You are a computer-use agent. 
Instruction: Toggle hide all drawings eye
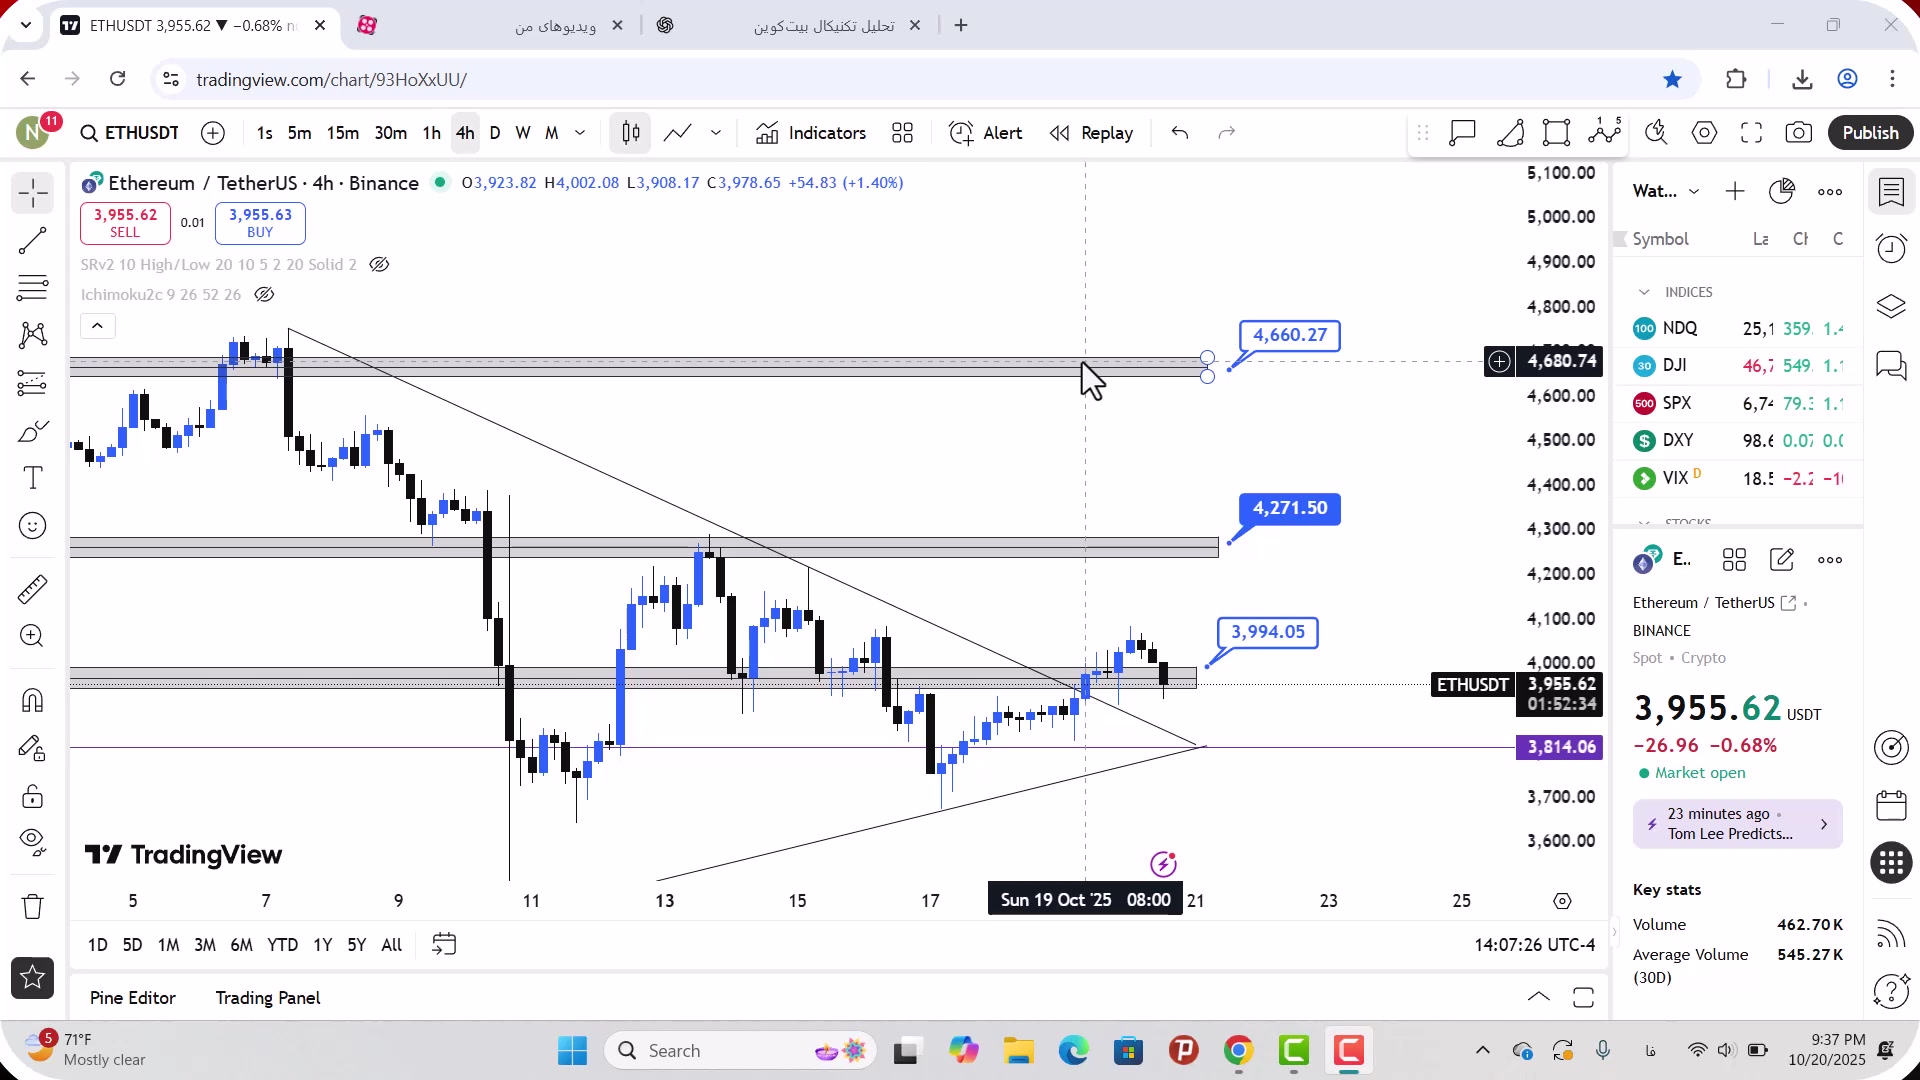33,843
